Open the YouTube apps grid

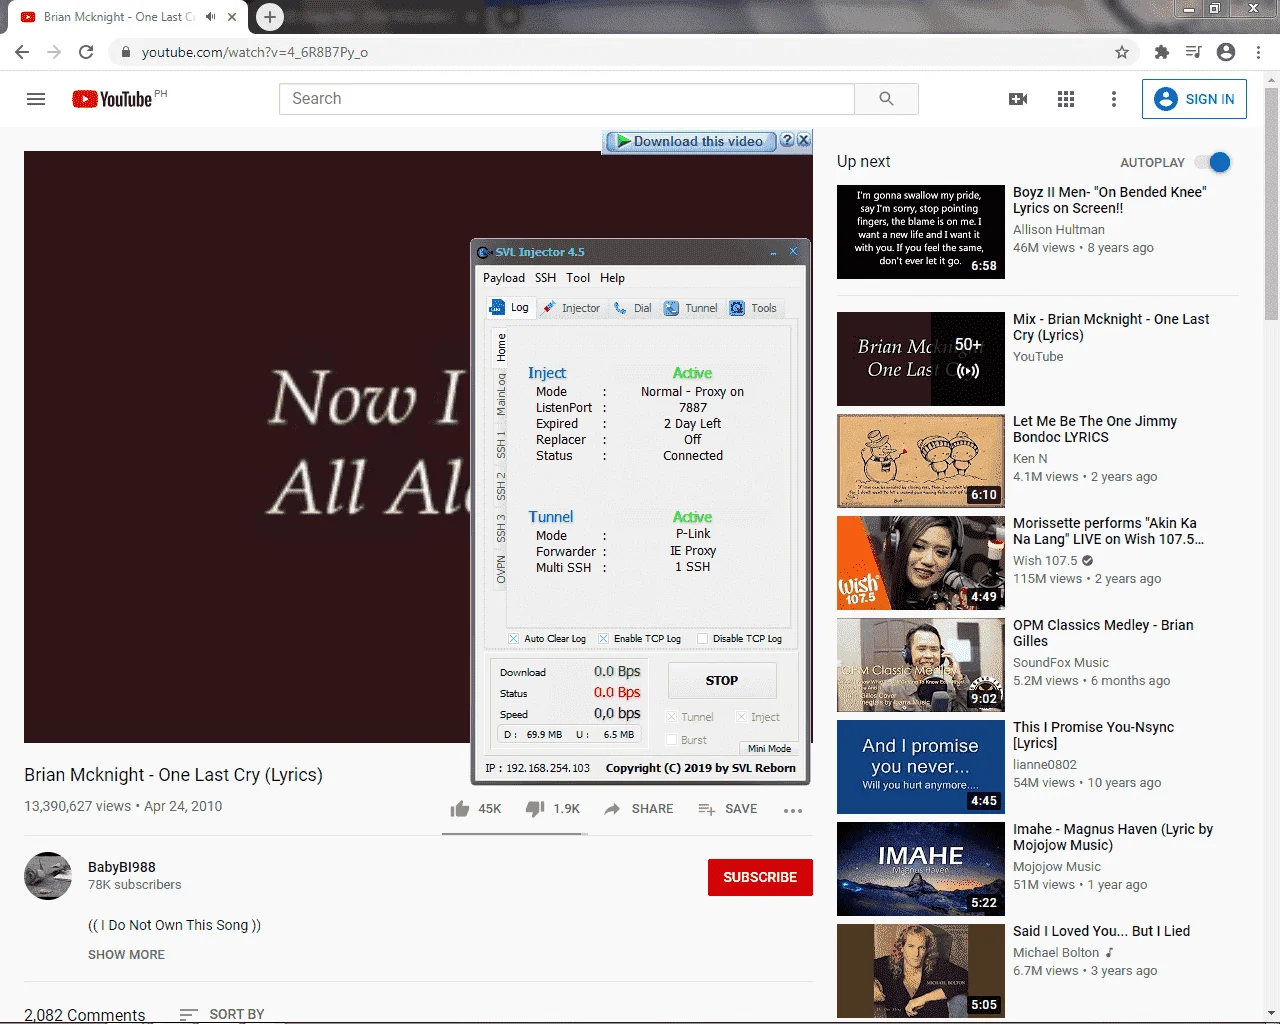(1066, 99)
